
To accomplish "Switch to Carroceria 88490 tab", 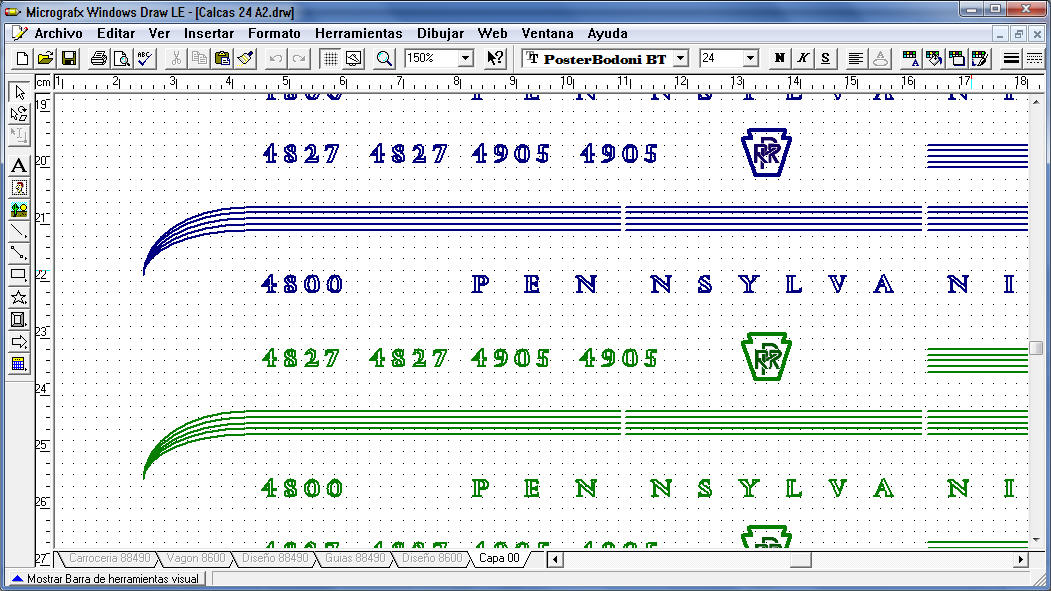I will coord(110,558).
